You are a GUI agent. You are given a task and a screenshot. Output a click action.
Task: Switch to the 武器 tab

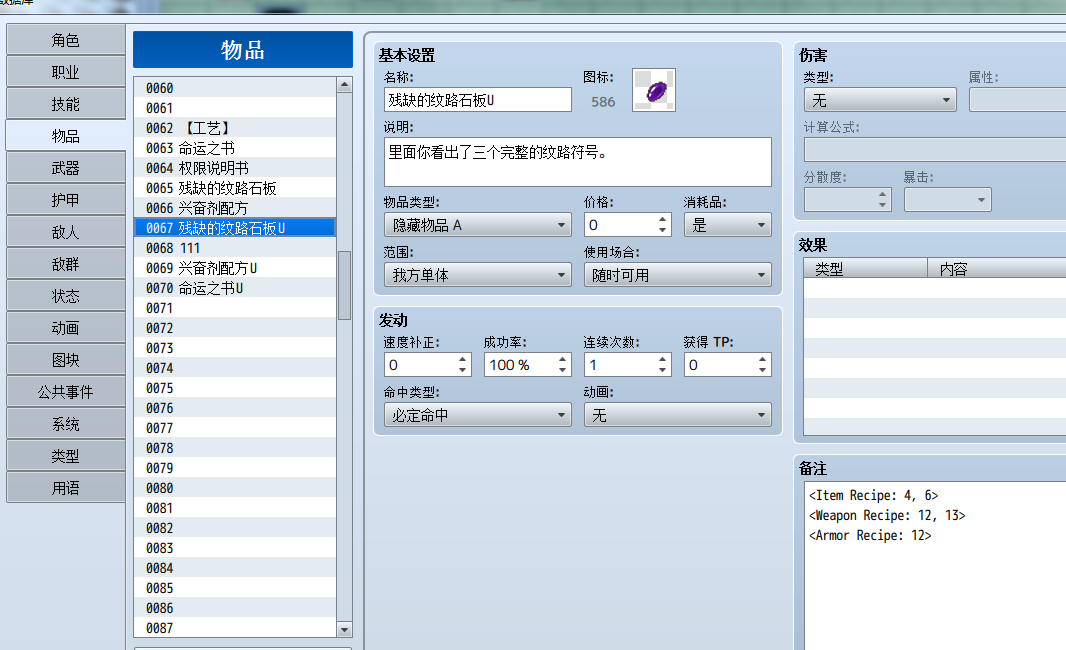tap(65, 168)
